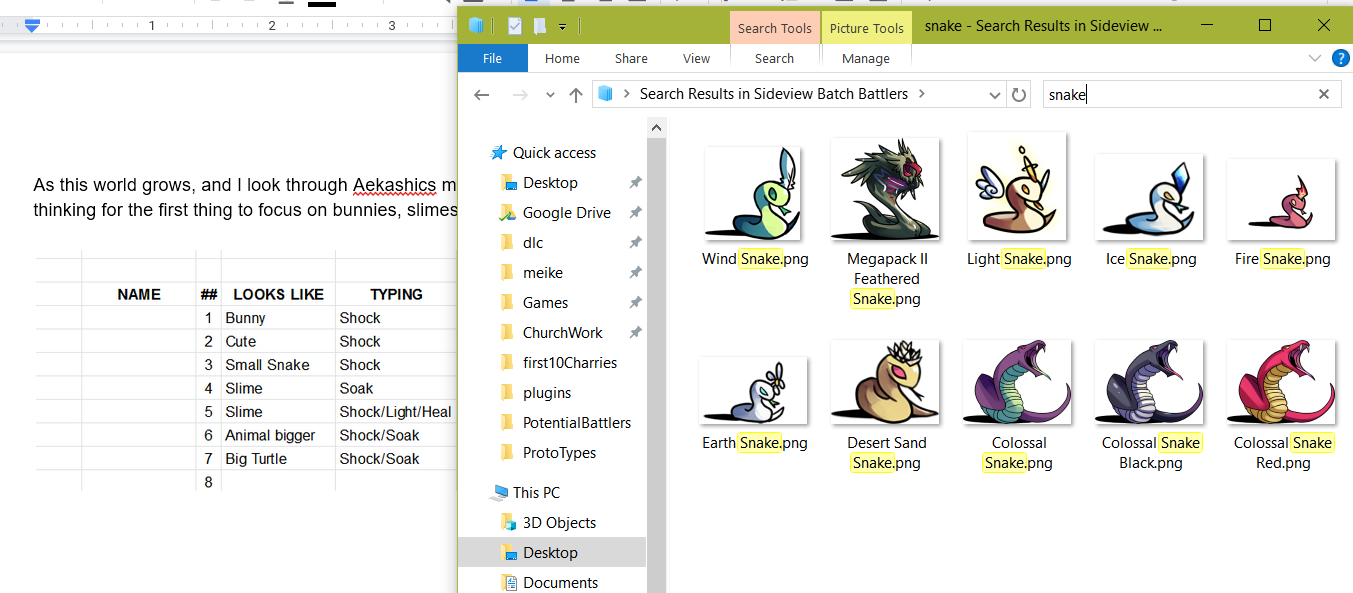This screenshot has width=1353, height=593.
Task: Select Quick access in navigation pane
Action: pyautogui.click(x=554, y=153)
